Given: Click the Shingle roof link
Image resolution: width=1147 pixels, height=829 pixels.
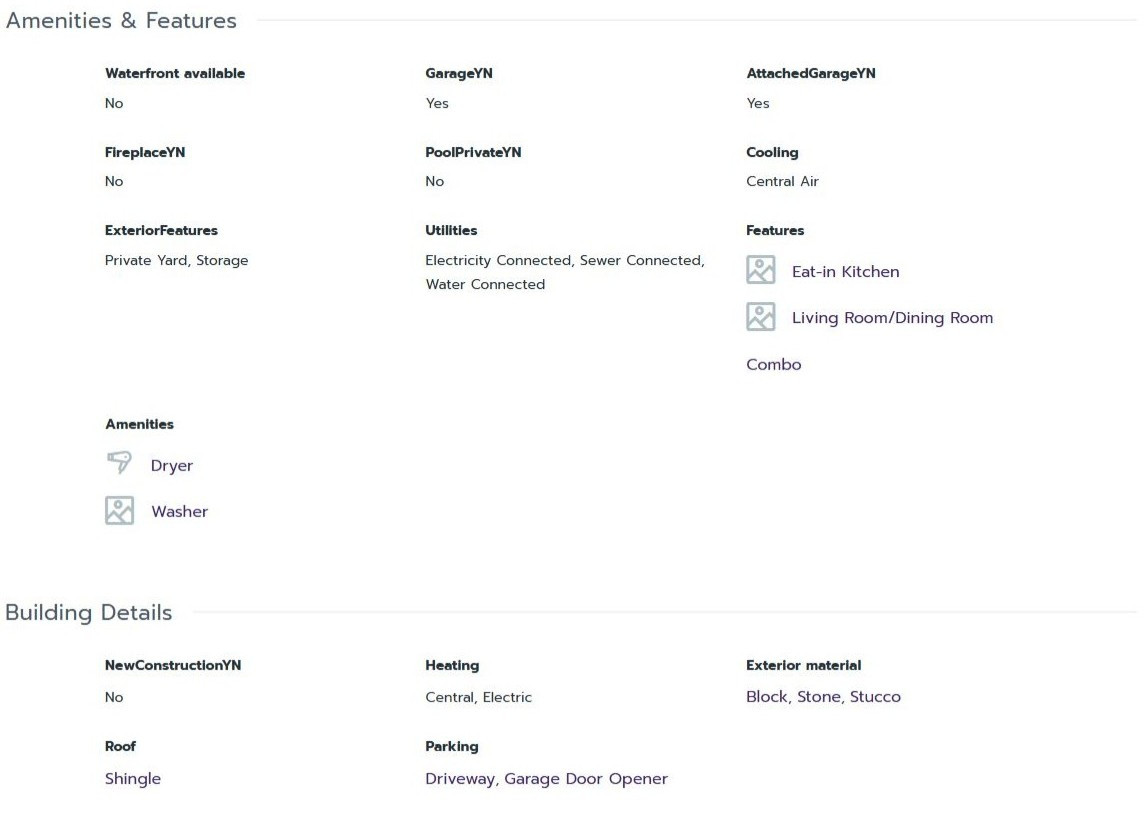Looking at the screenshot, I should [x=133, y=779].
